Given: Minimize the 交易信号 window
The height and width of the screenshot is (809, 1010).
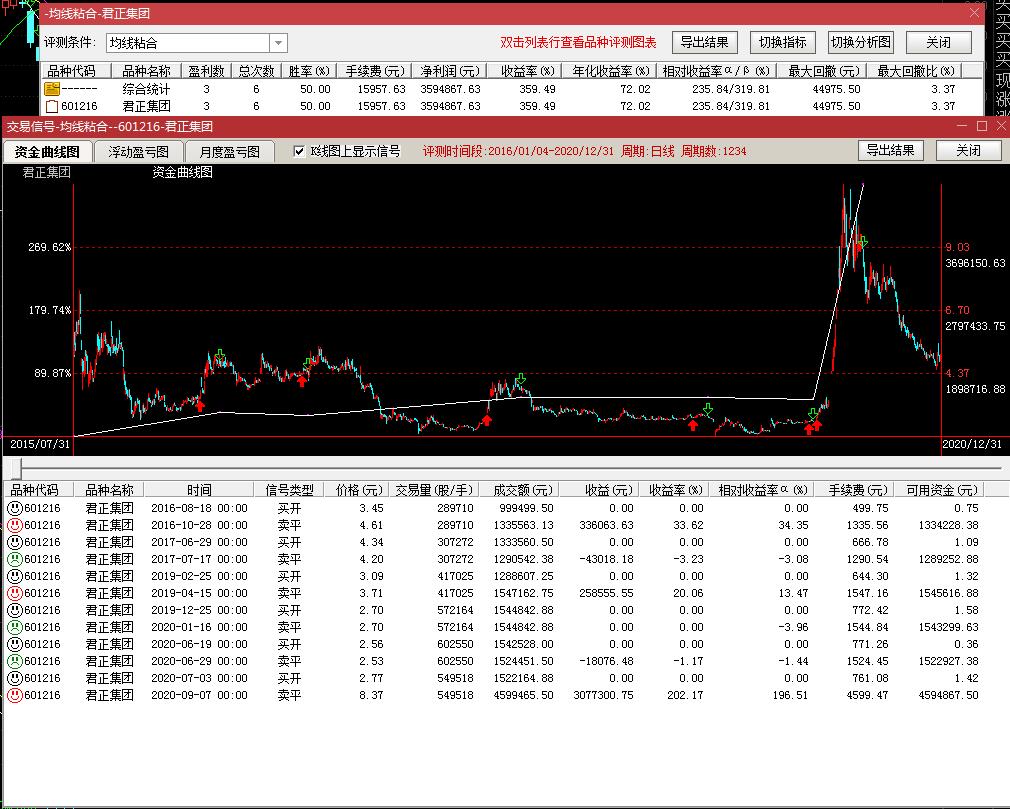Looking at the screenshot, I should point(961,126).
